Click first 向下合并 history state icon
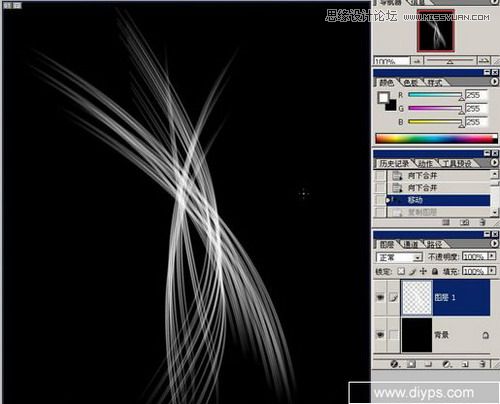The height and width of the screenshot is (404, 500). 397,175
